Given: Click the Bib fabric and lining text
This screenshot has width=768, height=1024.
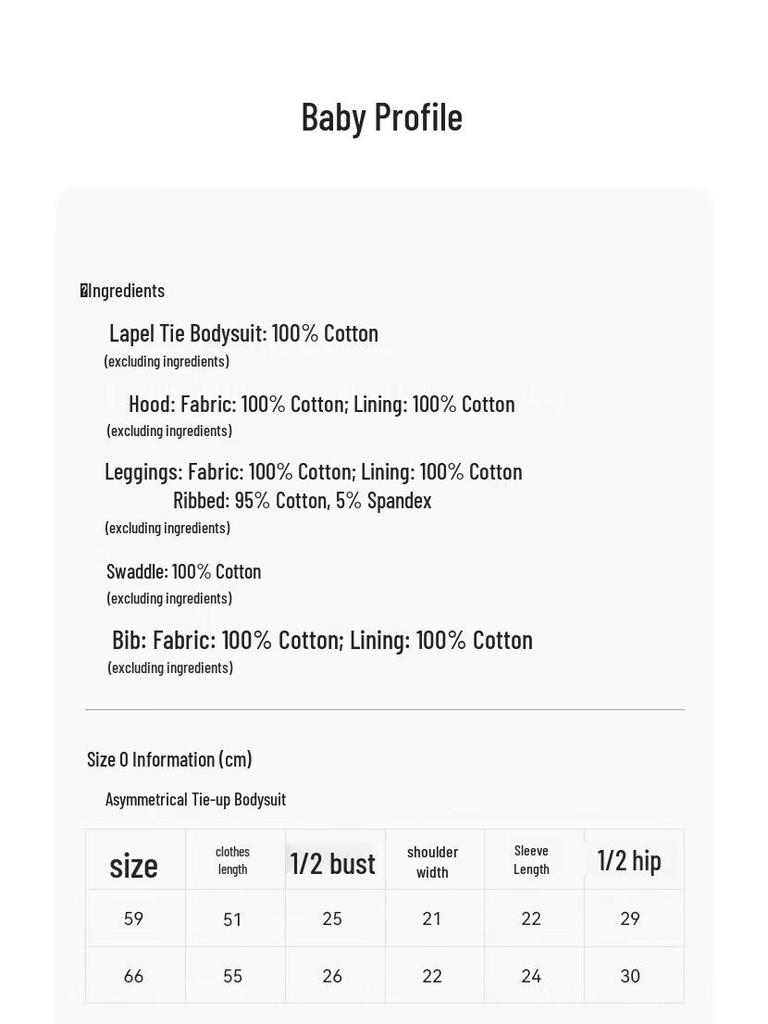Looking at the screenshot, I should coord(322,641).
